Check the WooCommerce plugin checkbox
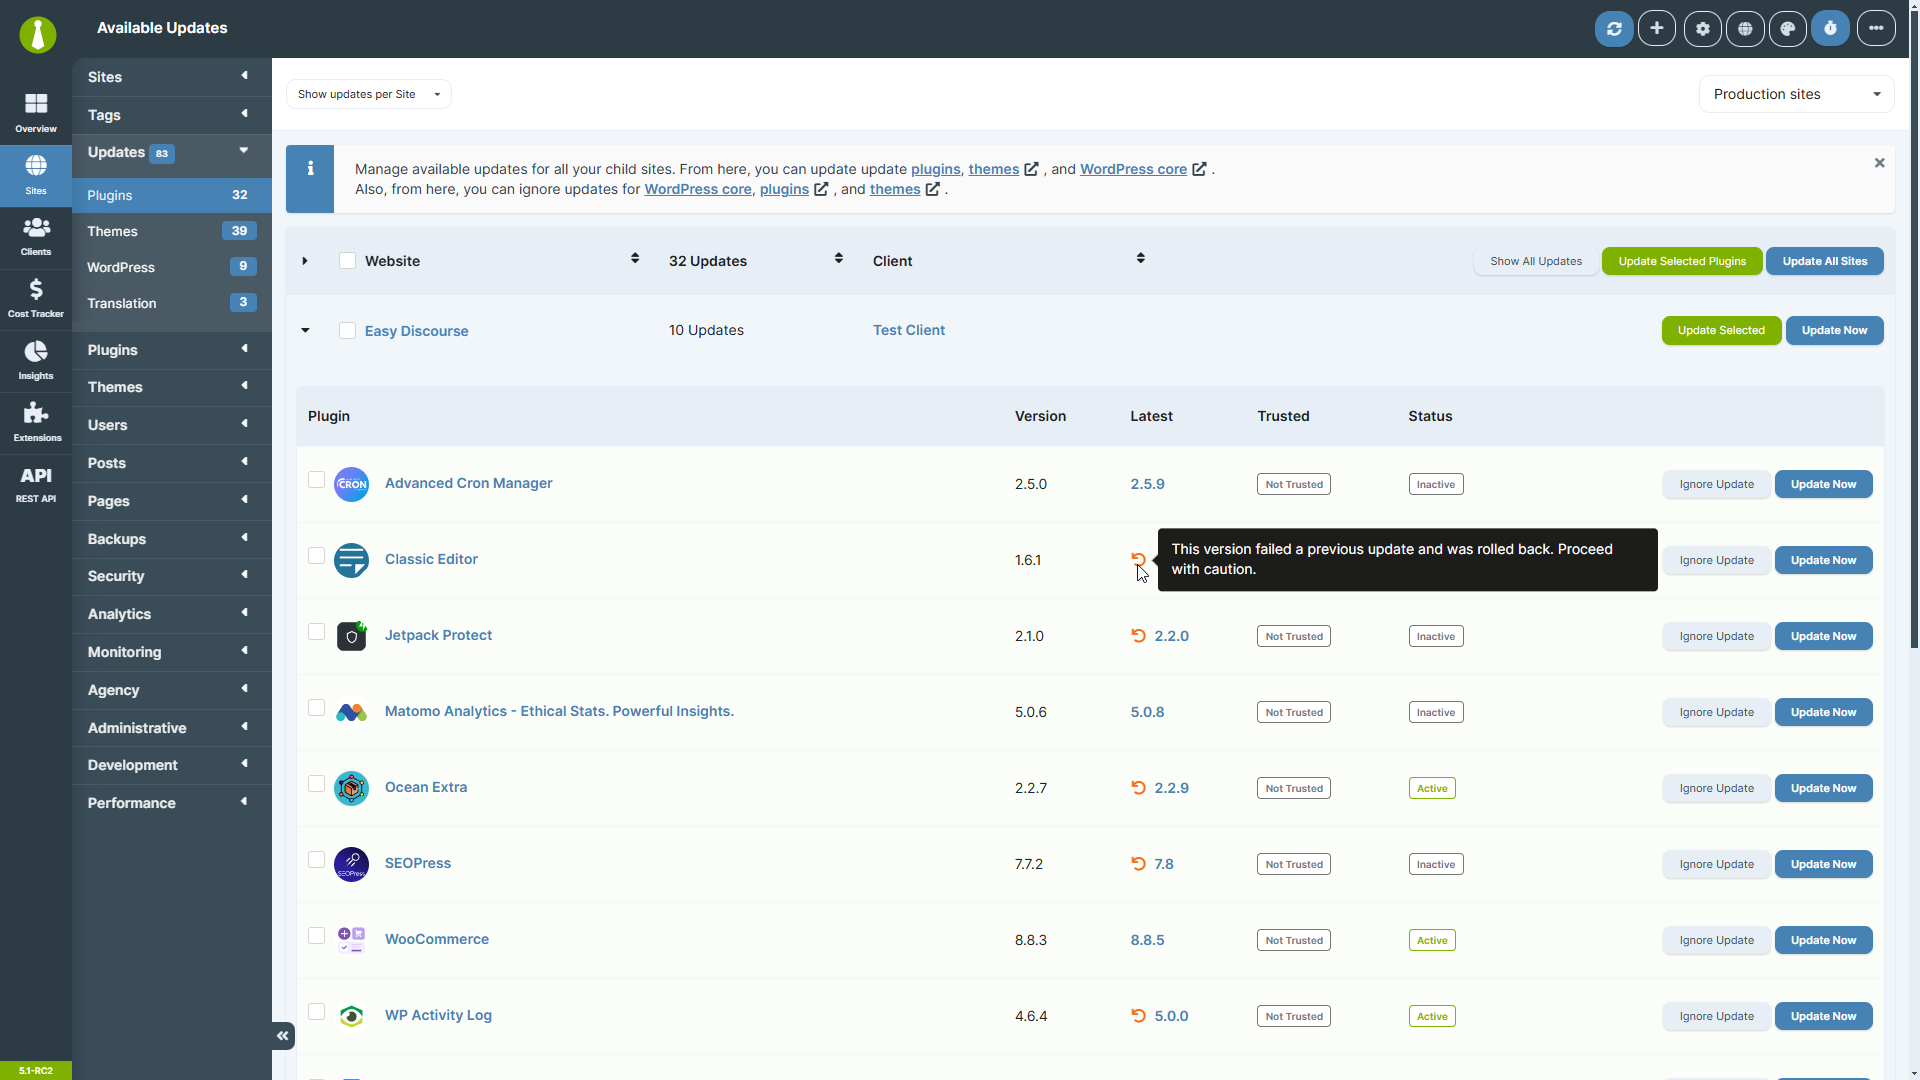 316,936
